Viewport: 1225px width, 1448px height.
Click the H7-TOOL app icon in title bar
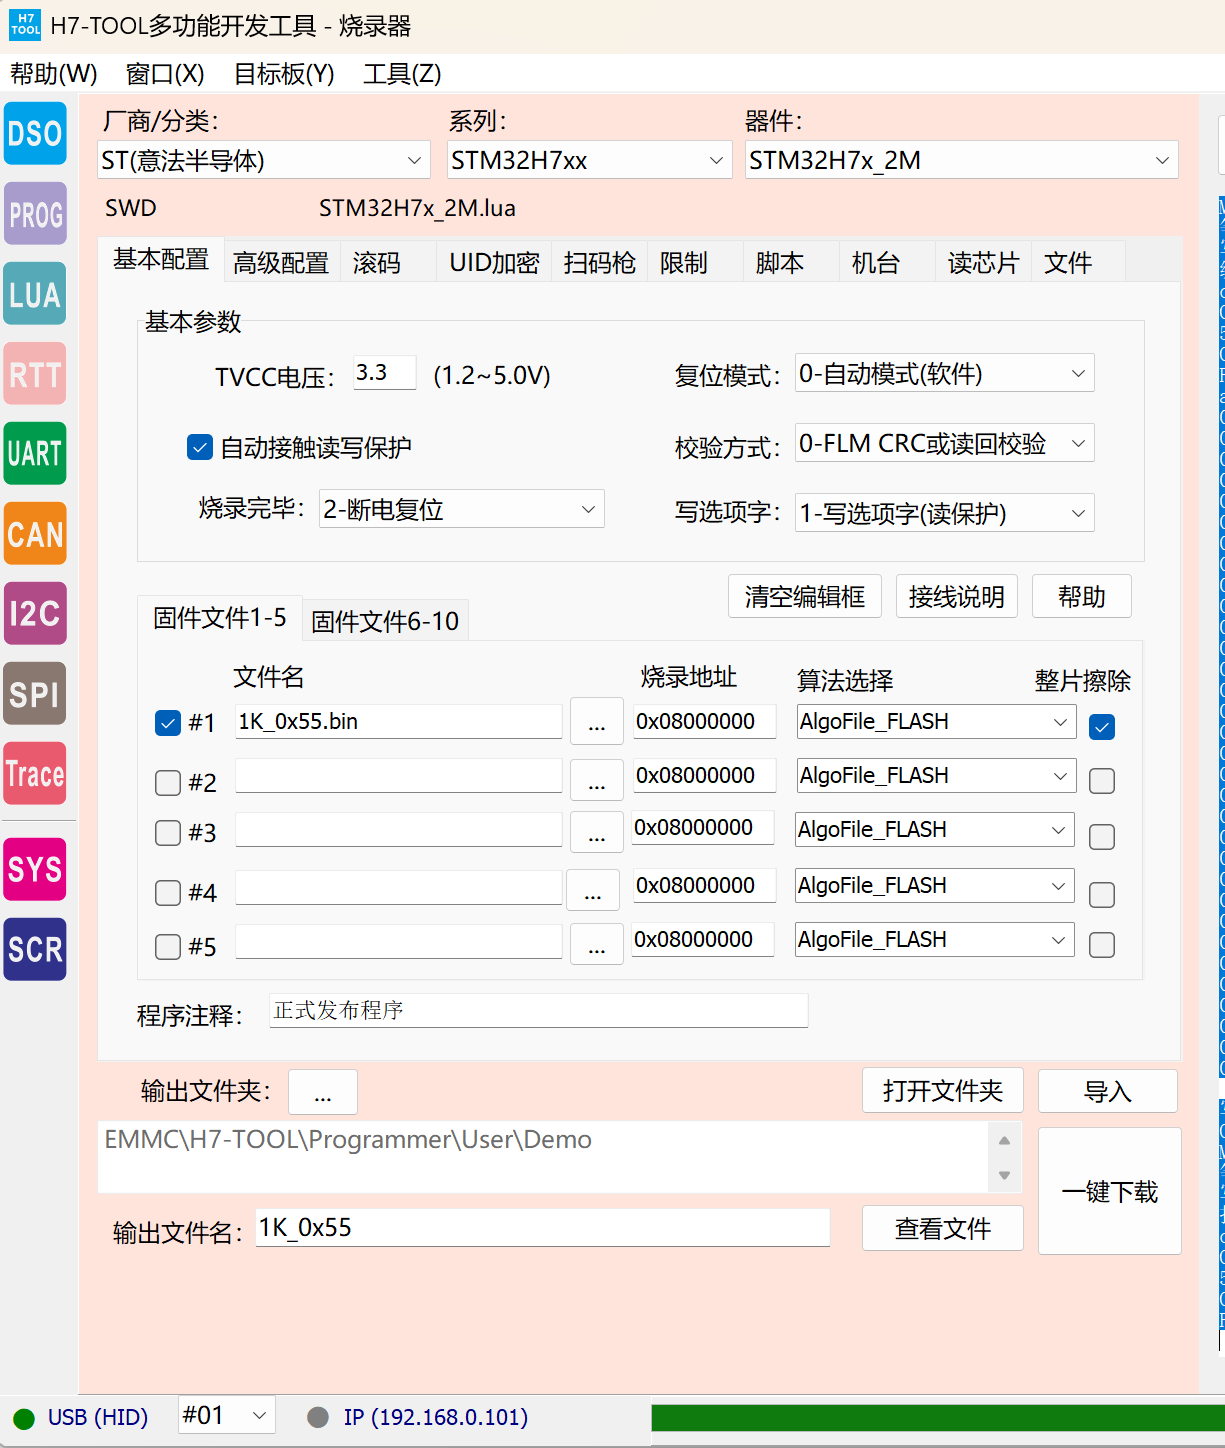tap(25, 25)
